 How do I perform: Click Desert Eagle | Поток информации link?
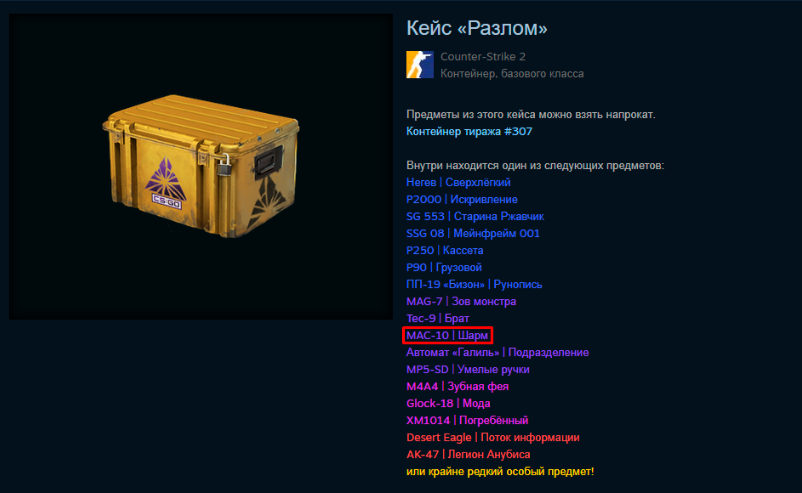click(493, 437)
